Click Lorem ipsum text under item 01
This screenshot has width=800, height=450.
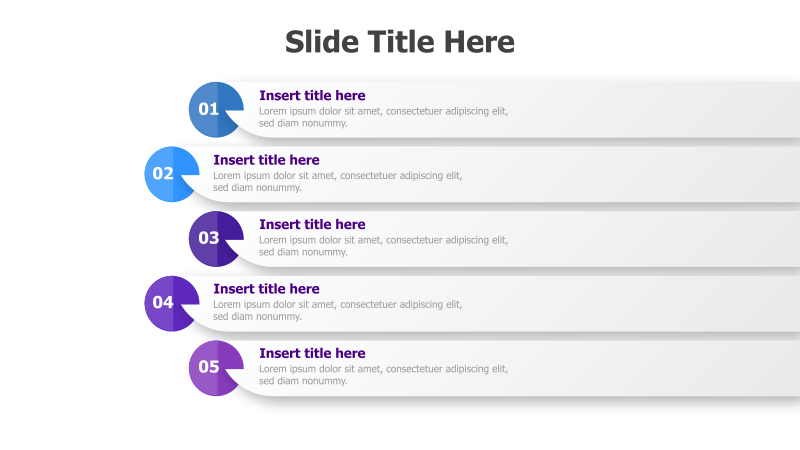(x=383, y=117)
